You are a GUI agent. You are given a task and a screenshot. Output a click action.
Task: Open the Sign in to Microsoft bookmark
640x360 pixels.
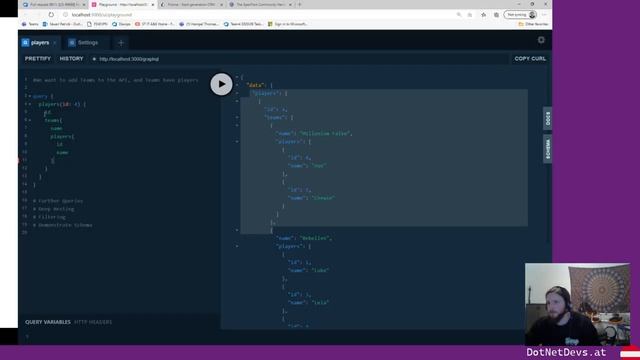(x=287, y=24)
